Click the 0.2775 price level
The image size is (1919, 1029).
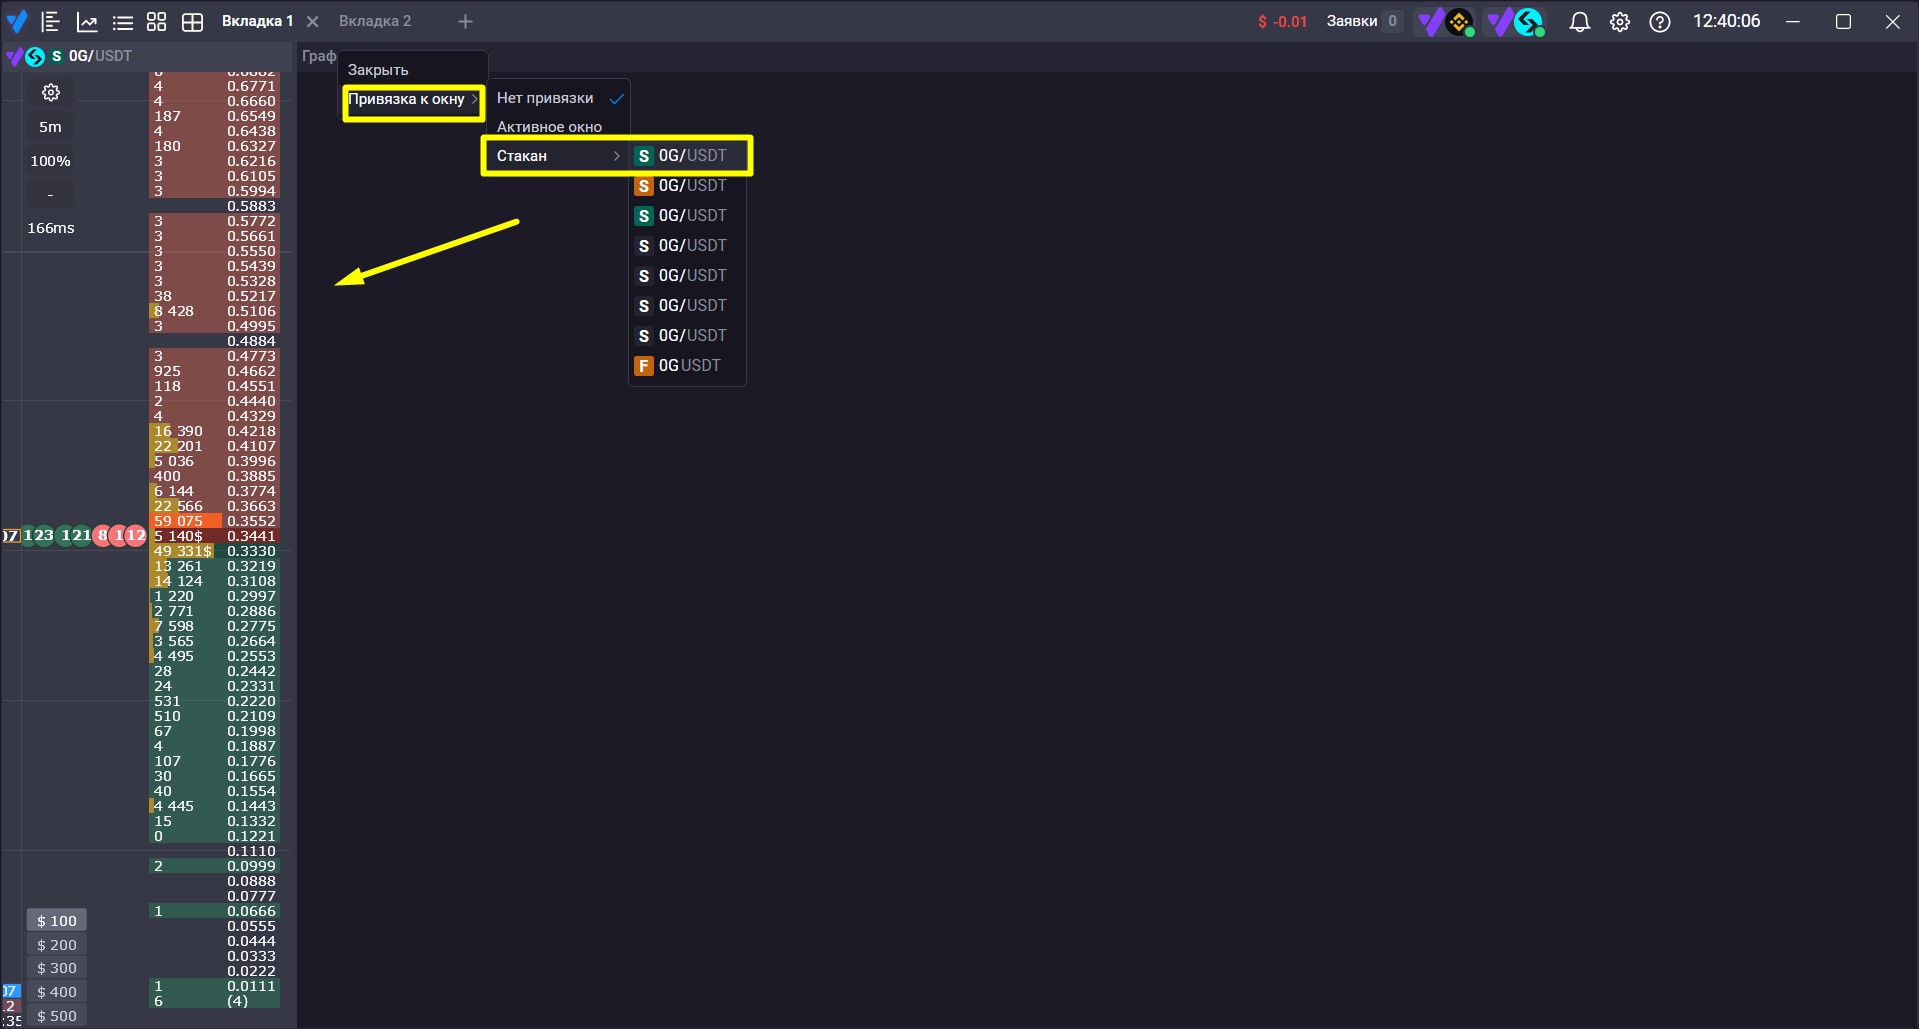point(251,626)
